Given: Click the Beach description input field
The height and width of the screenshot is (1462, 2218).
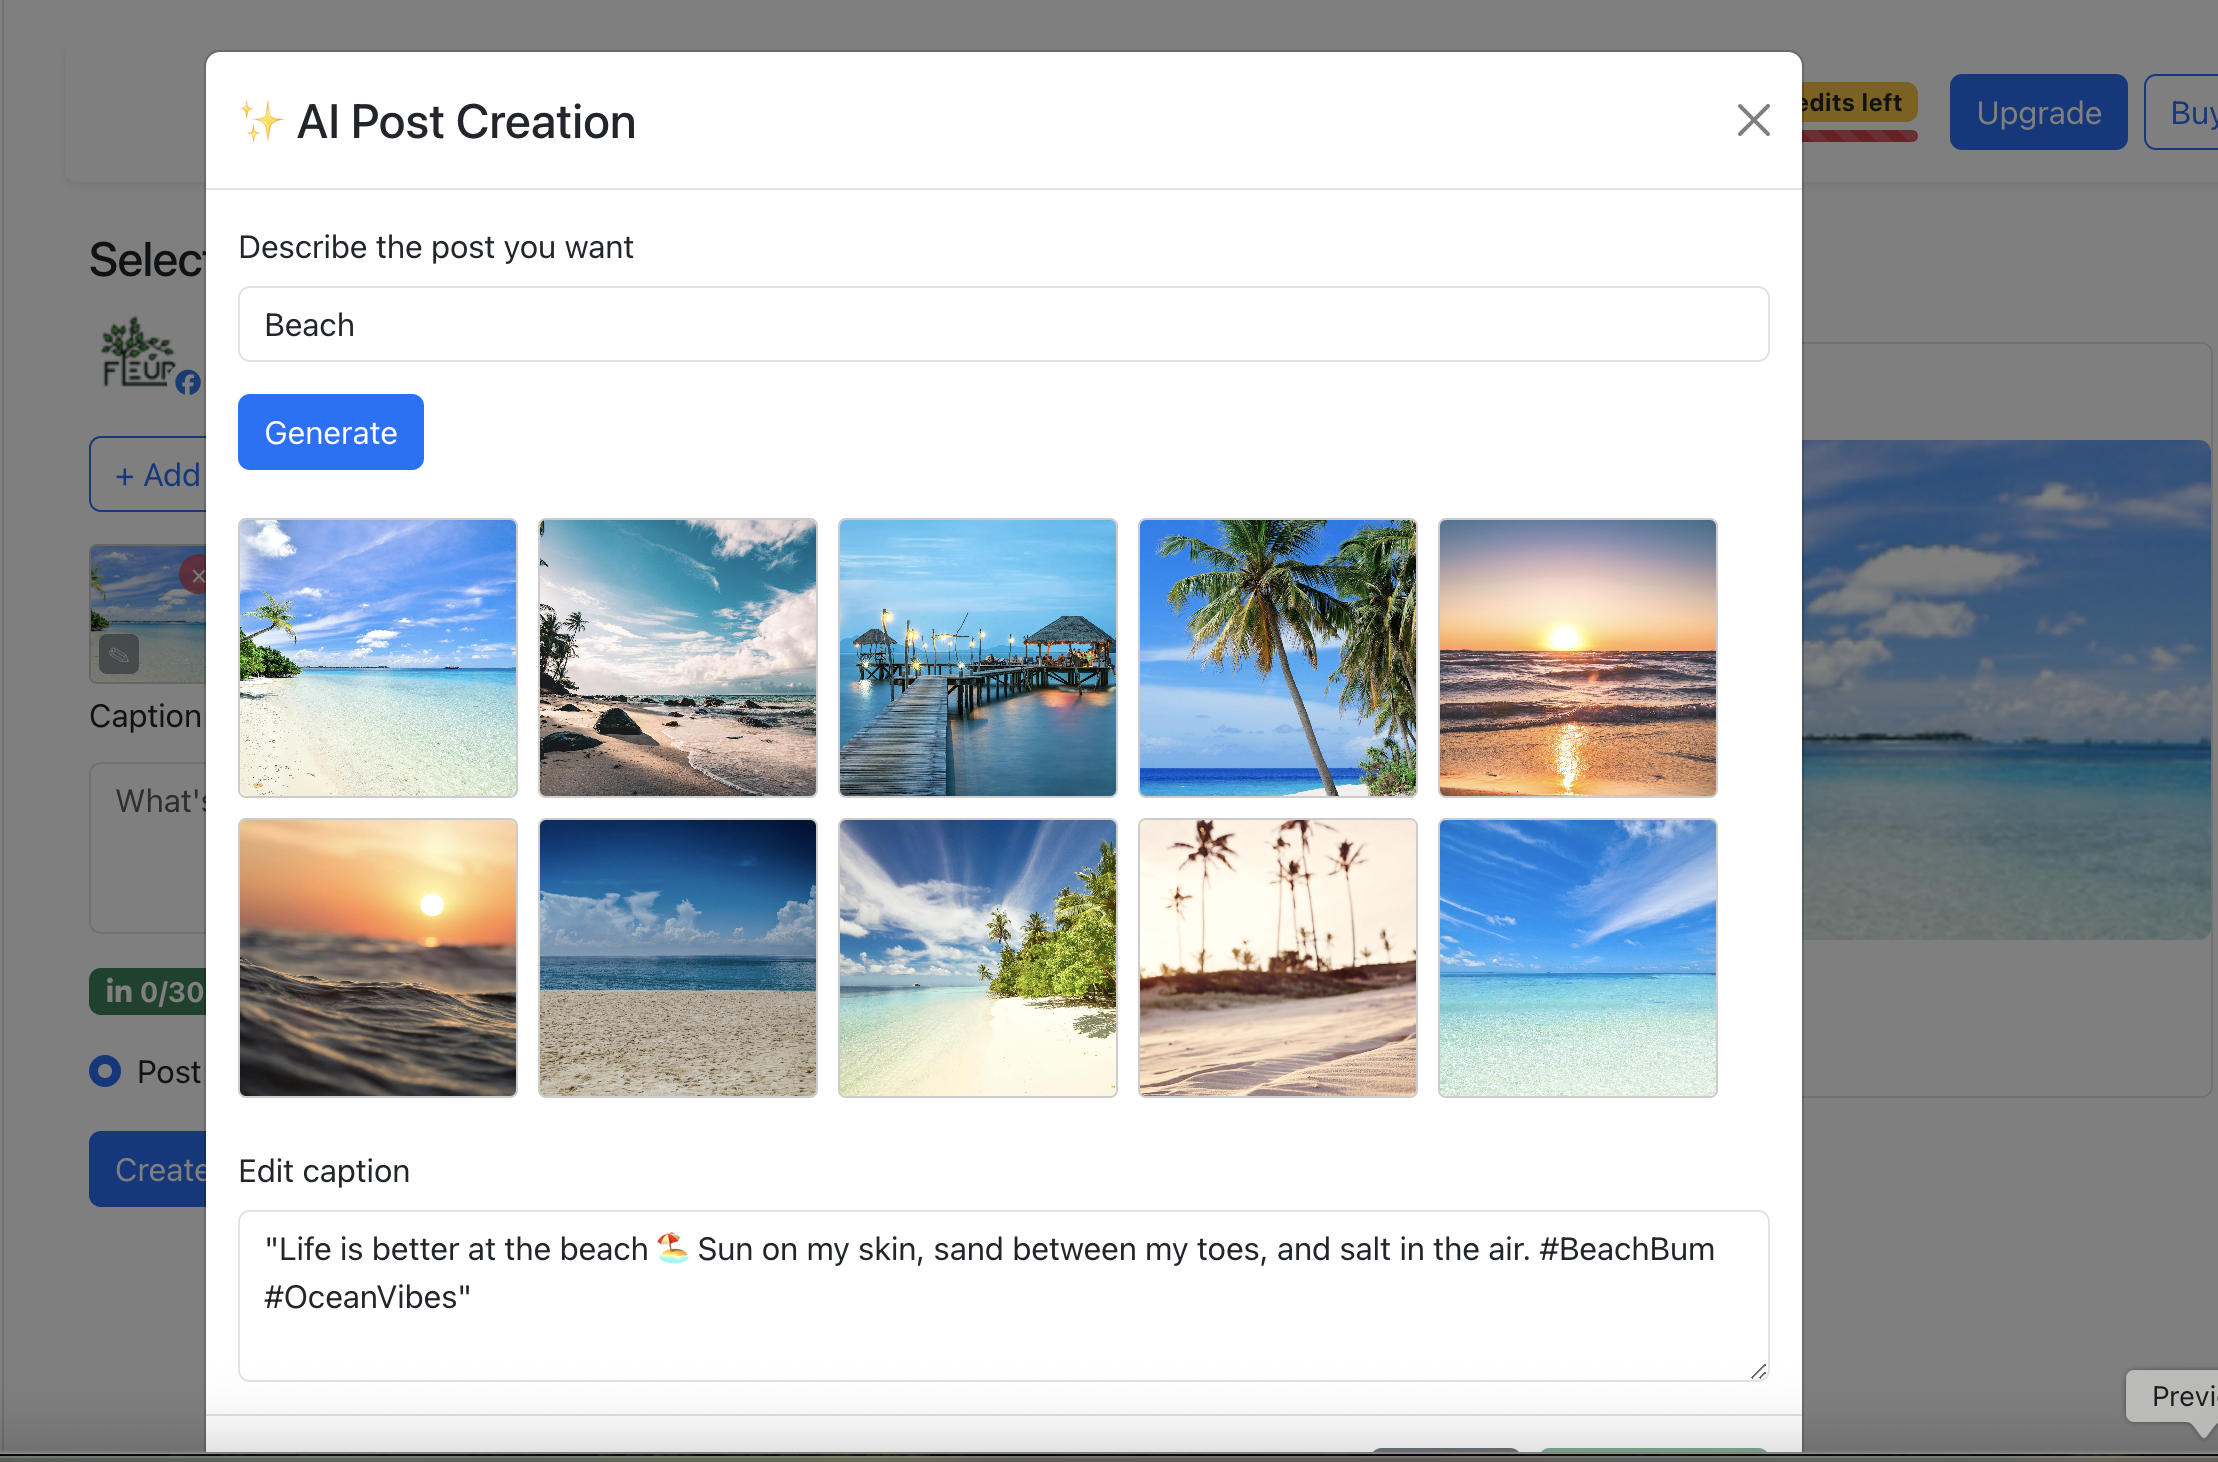Looking at the screenshot, I should click(1003, 325).
